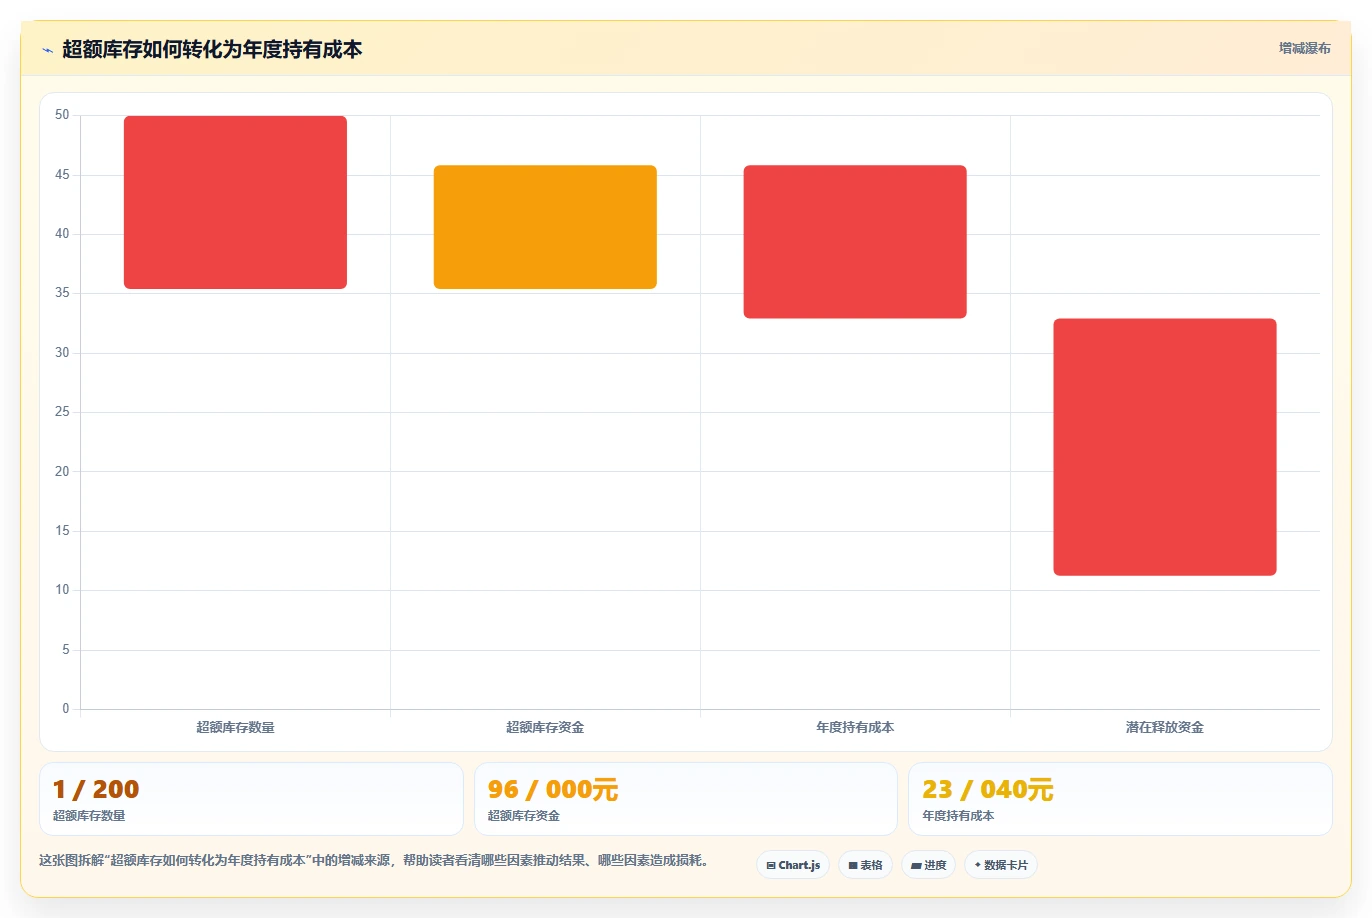Click the 超额库存数量 caption under 1 / 200
Viewport: 1372px width, 918px height.
(89, 816)
